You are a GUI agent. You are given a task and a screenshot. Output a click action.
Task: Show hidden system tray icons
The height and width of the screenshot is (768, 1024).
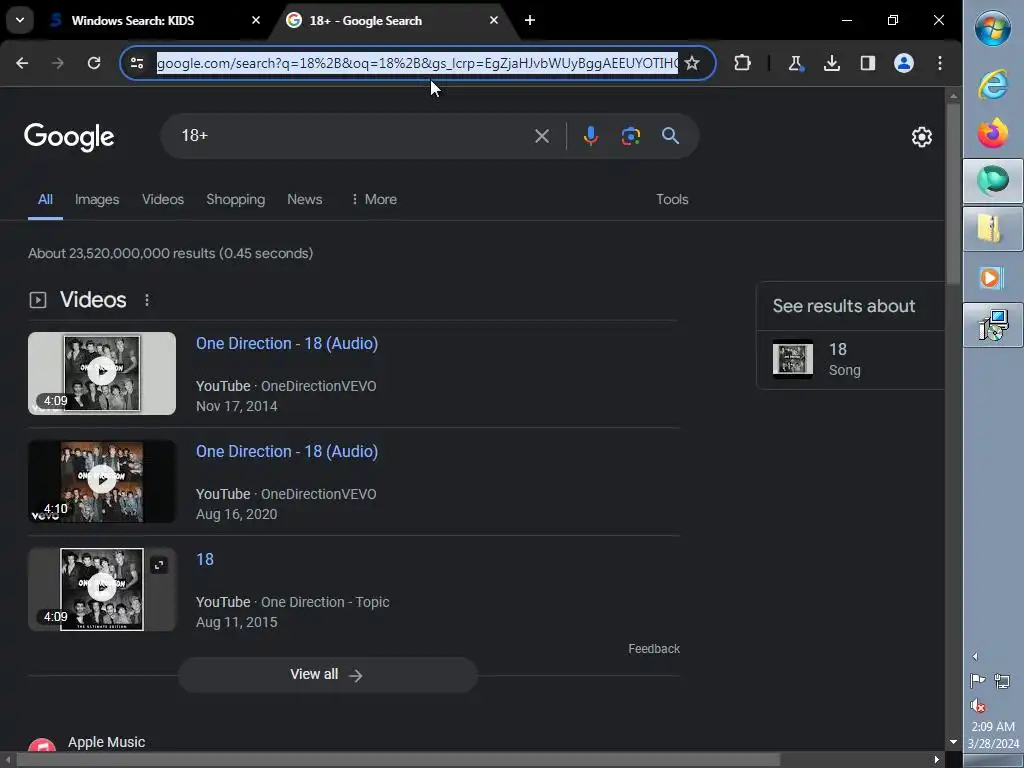point(975,656)
